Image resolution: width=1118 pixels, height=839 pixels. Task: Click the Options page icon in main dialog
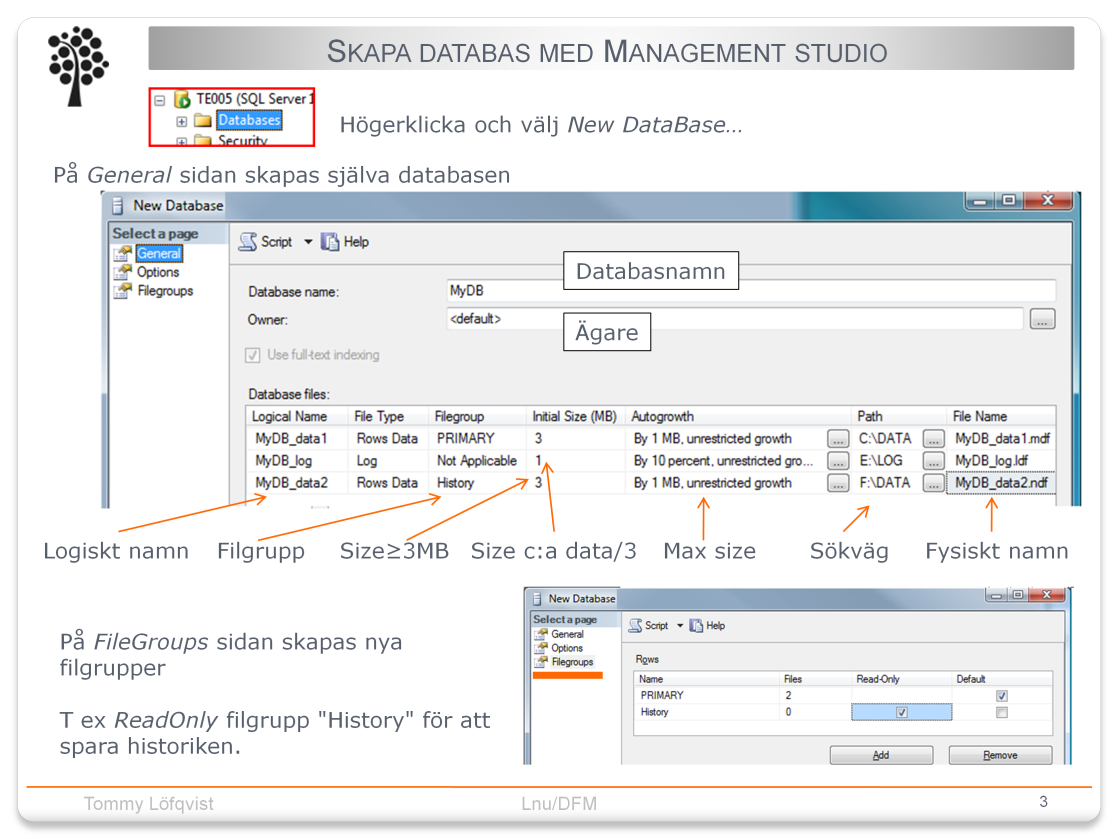click(x=123, y=272)
